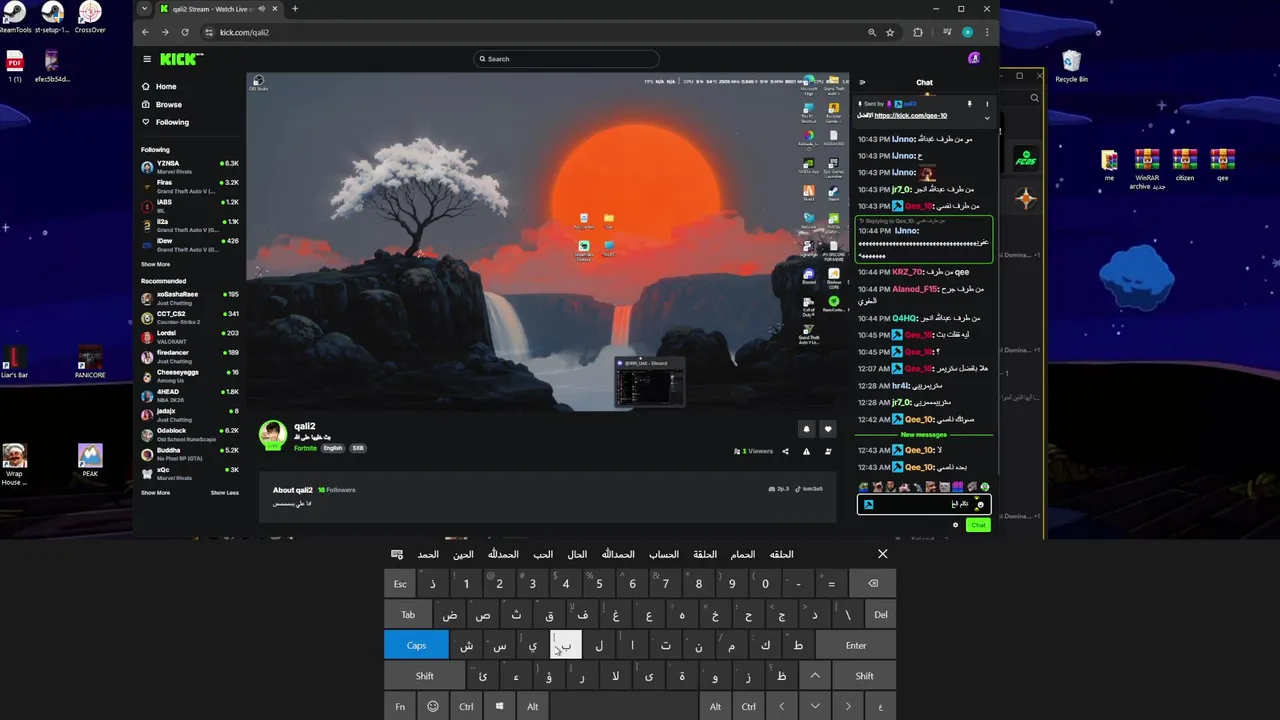Click the pin icon on the pinned message
1280x720 pixels.
click(x=969, y=104)
